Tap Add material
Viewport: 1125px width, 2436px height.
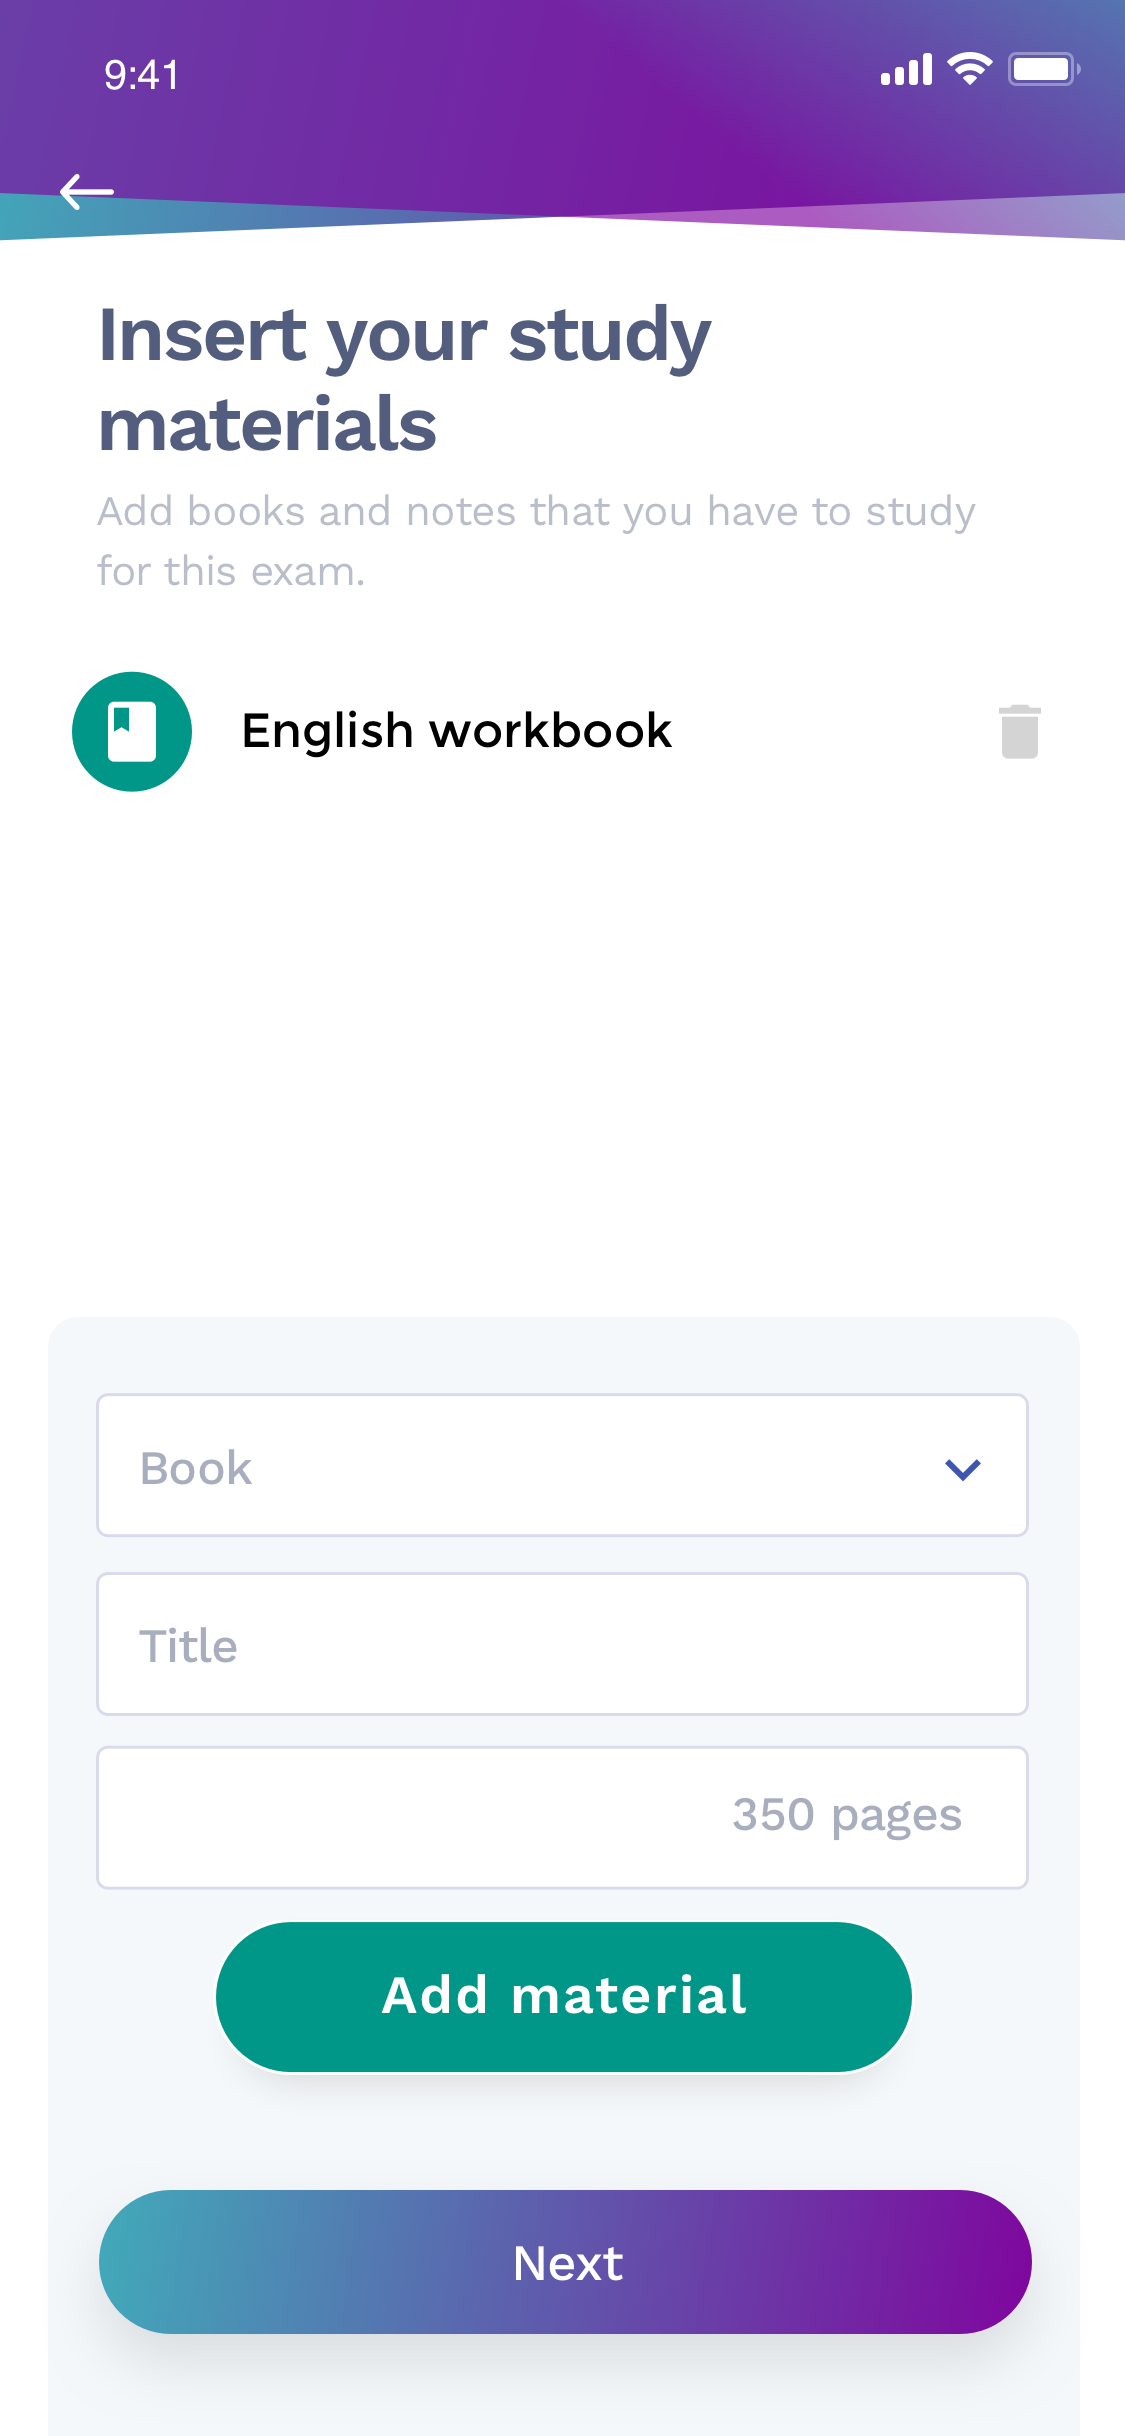[x=562, y=1995]
